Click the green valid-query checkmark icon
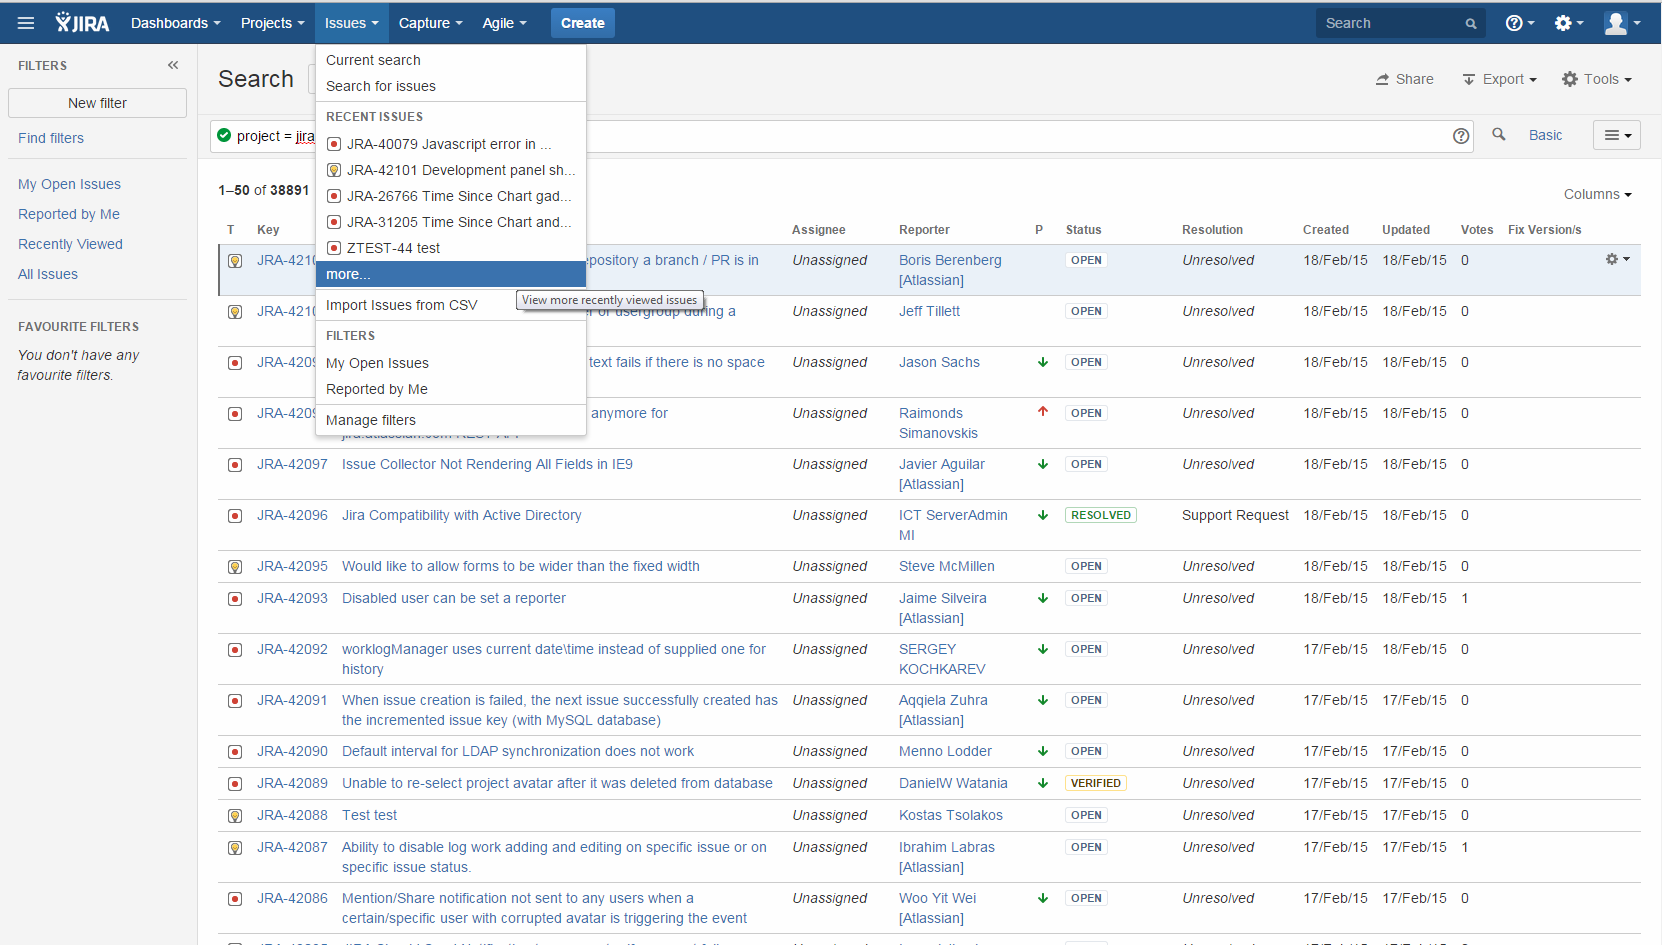Viewport: 1662px width, 945px height. (x=224, y=135)
